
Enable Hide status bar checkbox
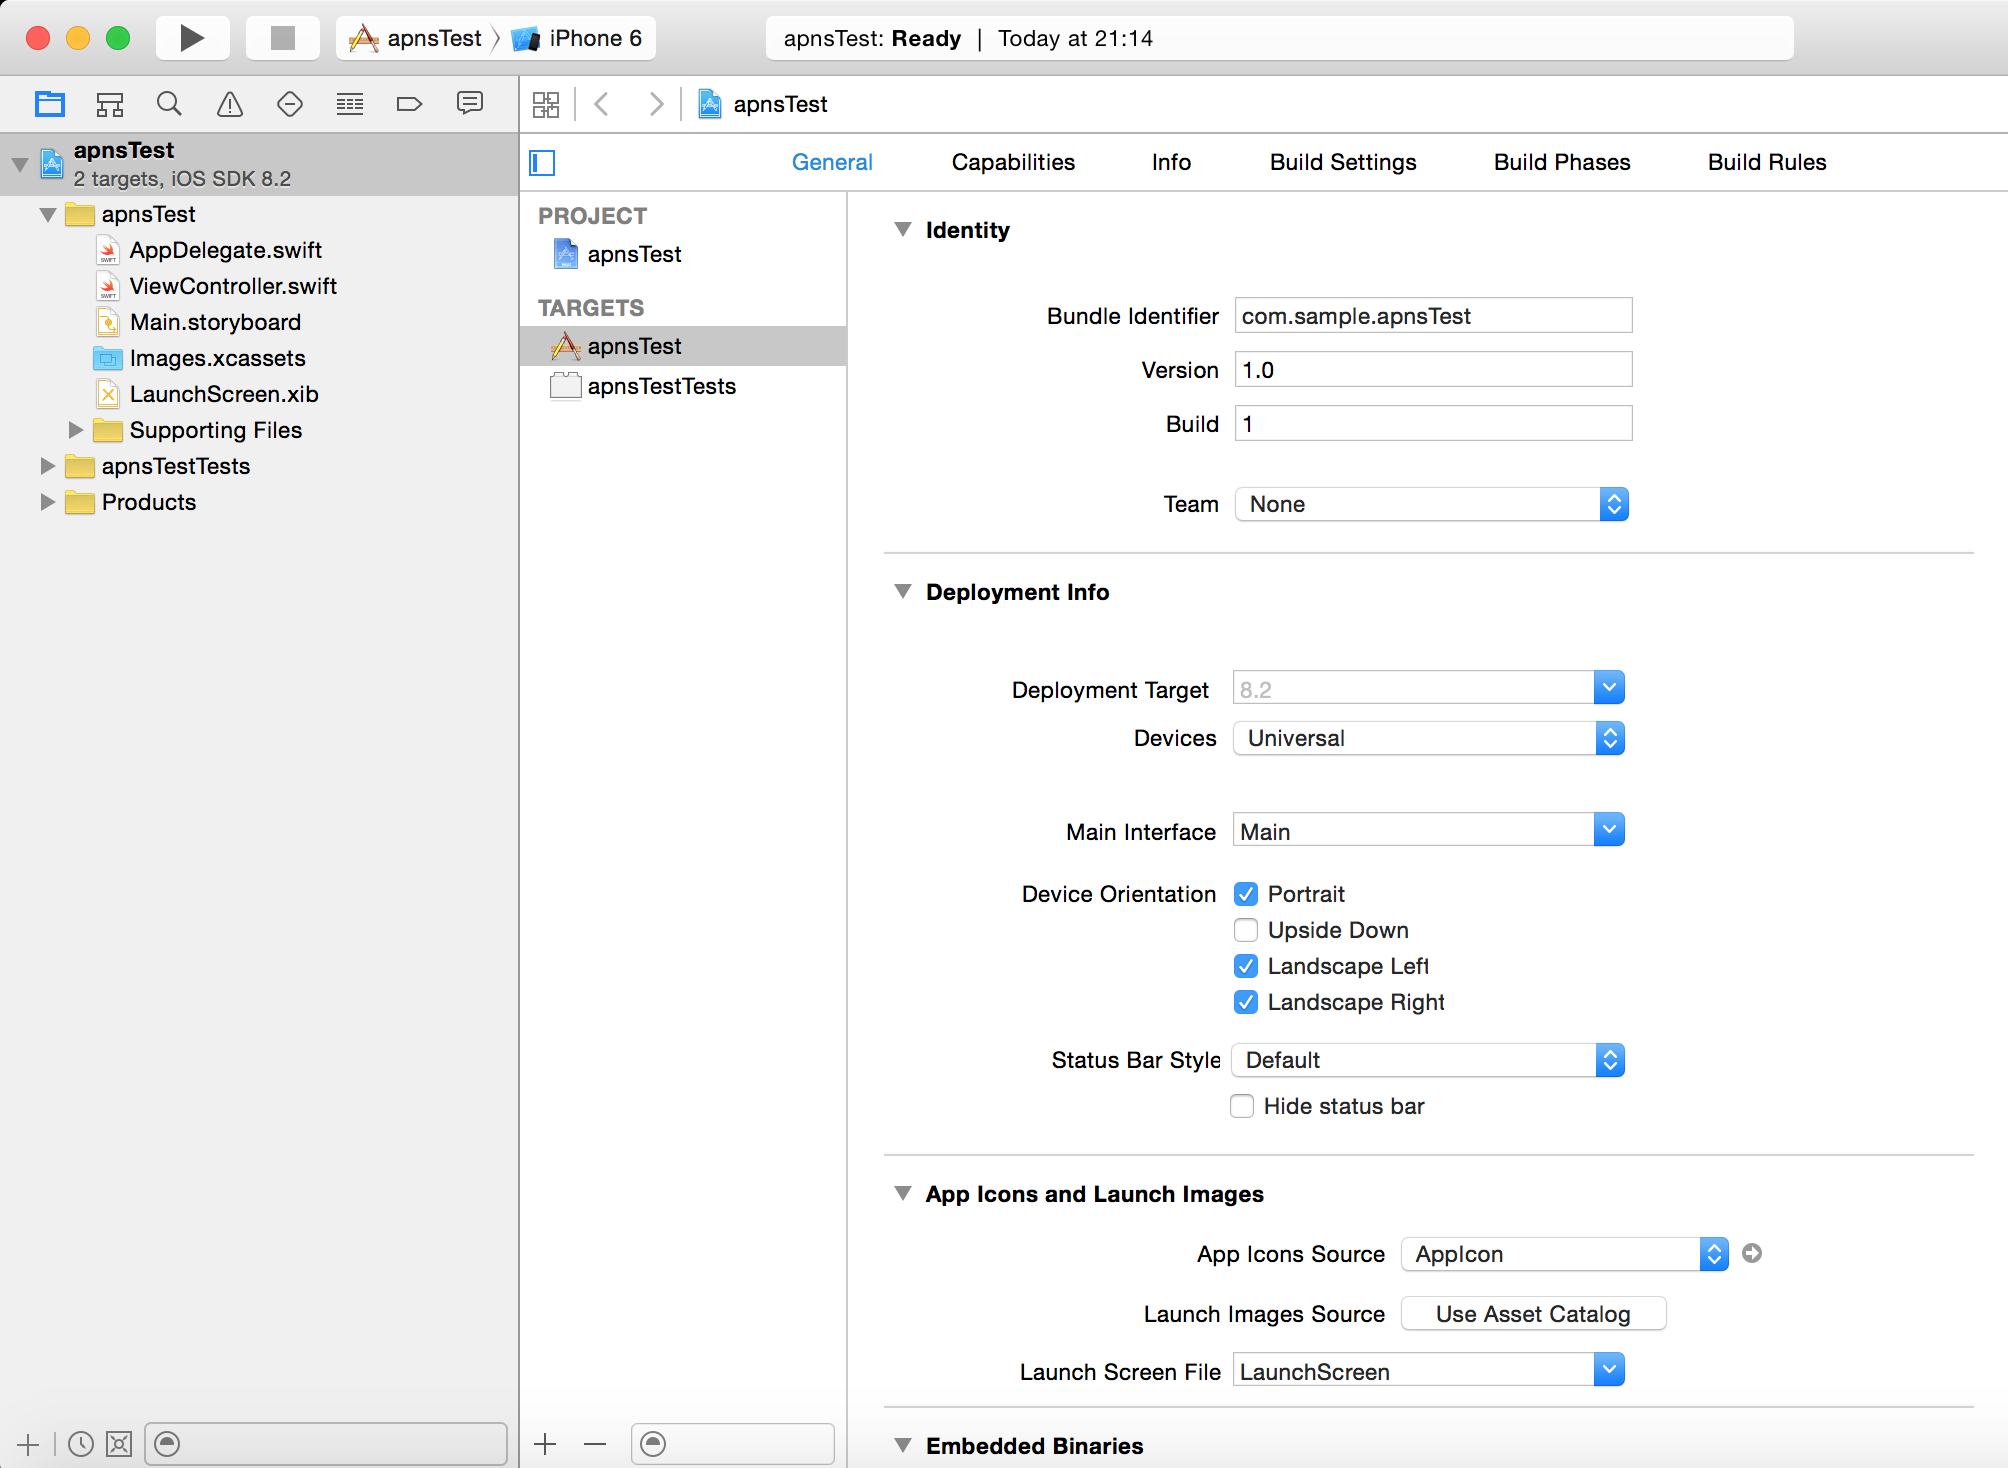click(x=1242, y=1106)
